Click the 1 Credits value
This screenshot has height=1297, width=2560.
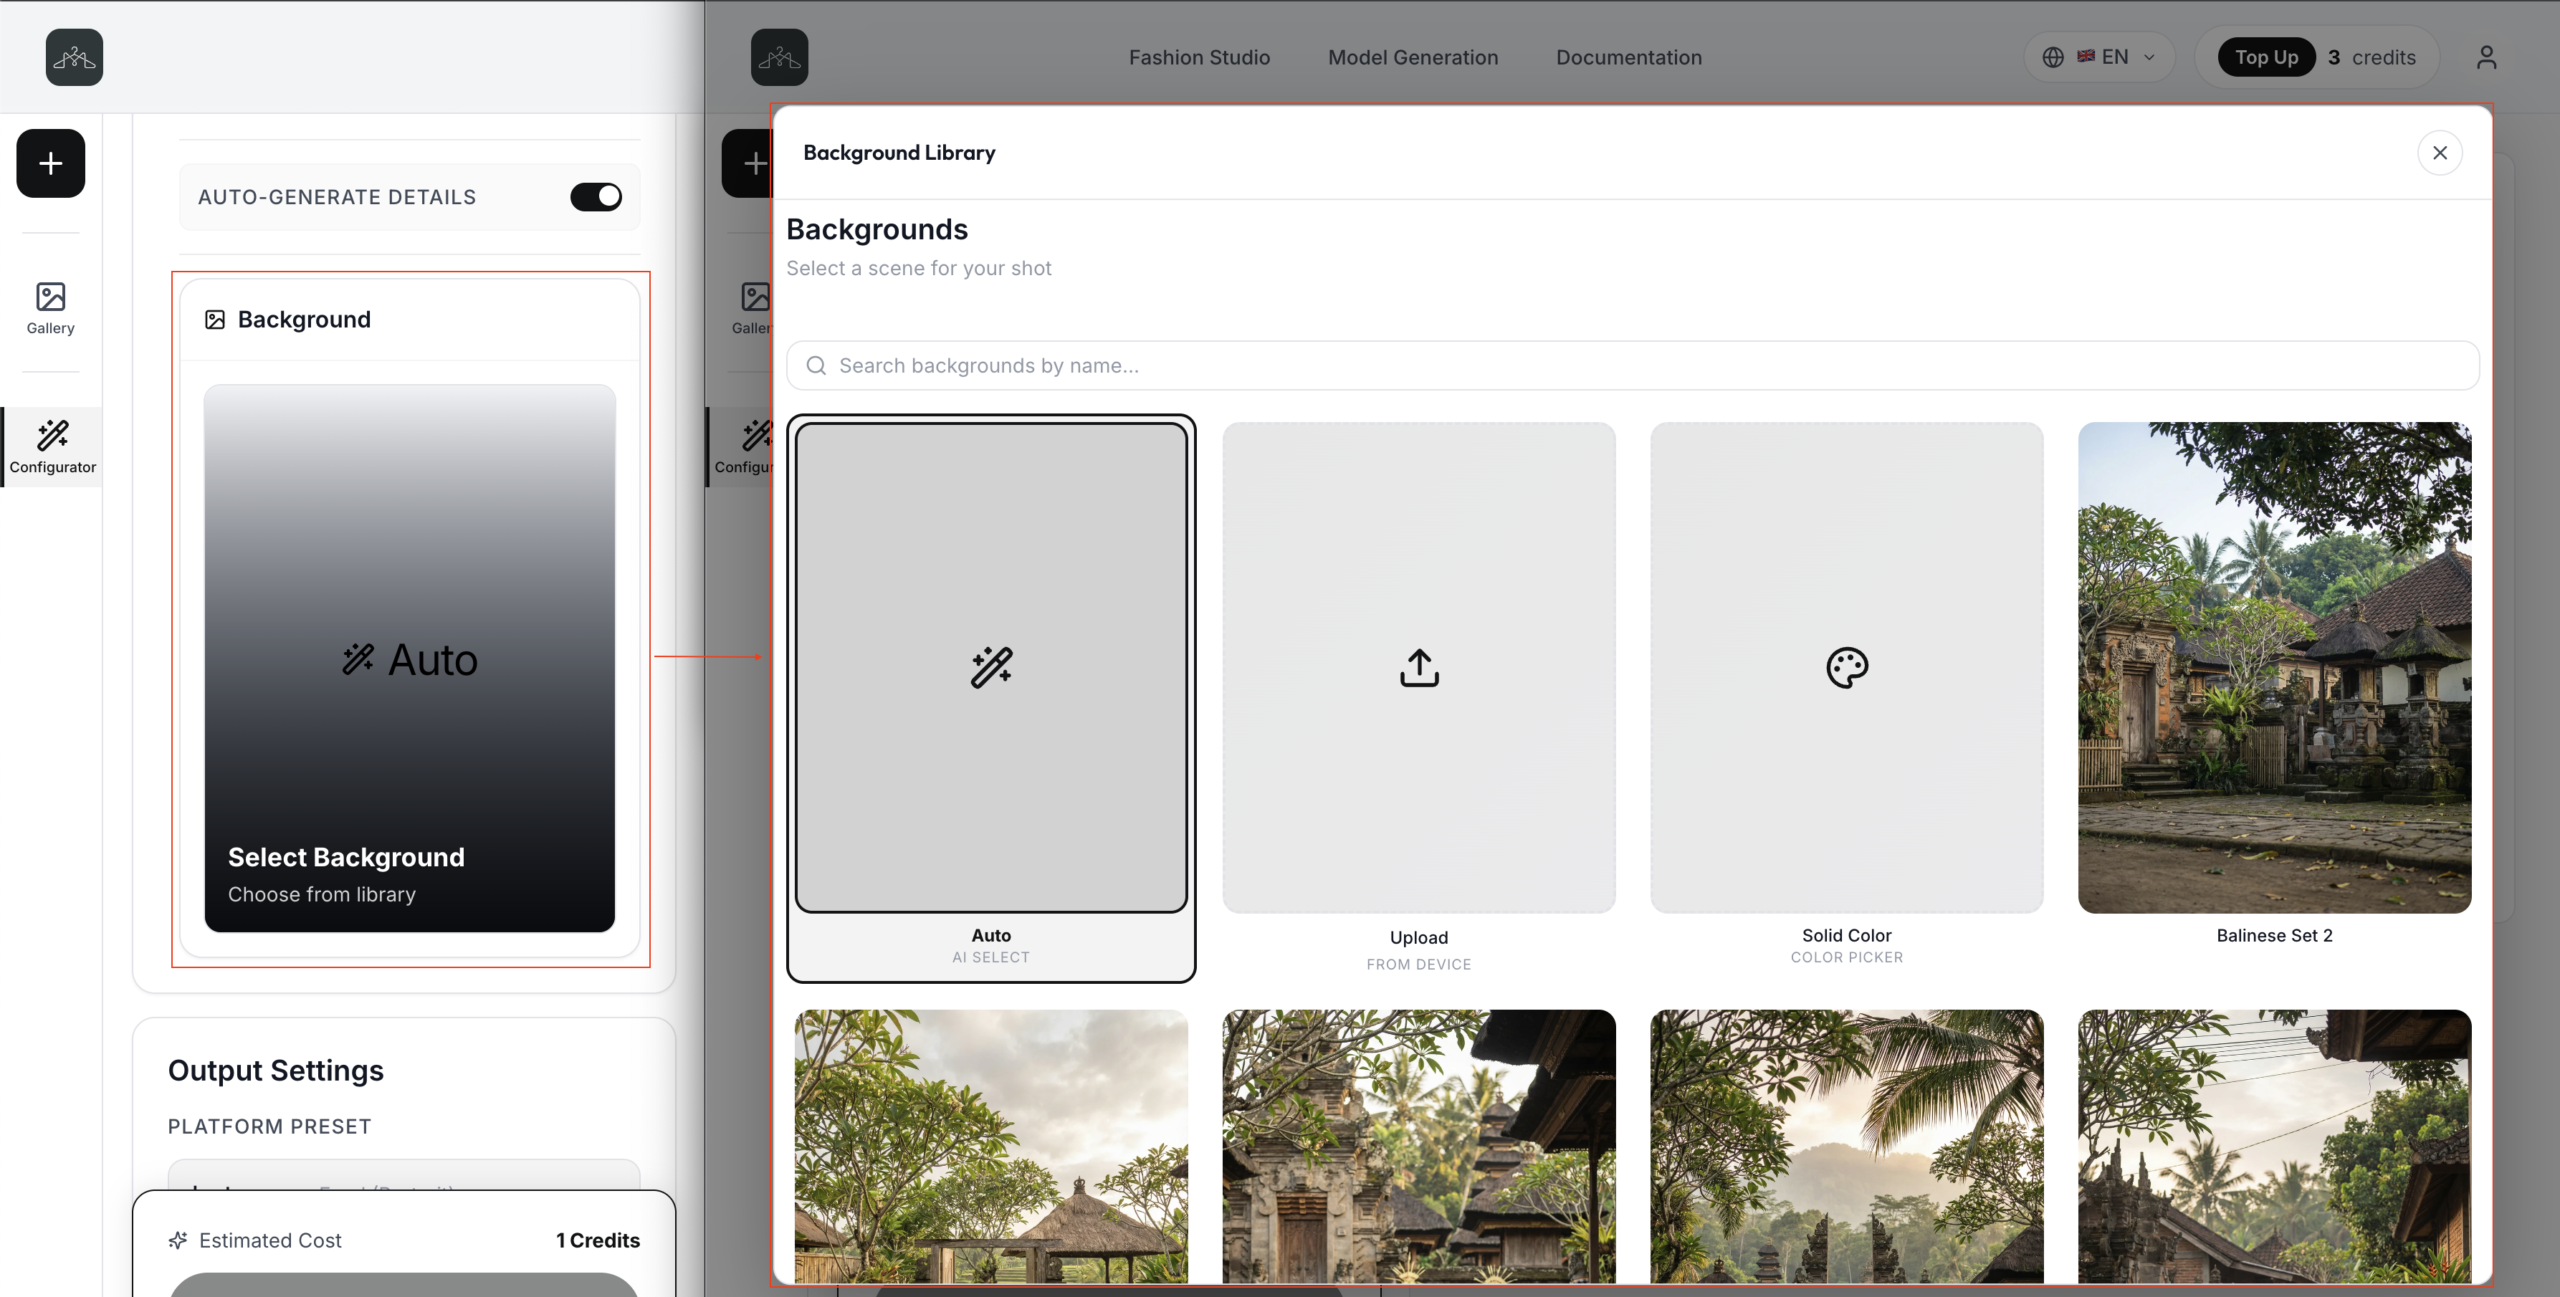(598, 1241)
